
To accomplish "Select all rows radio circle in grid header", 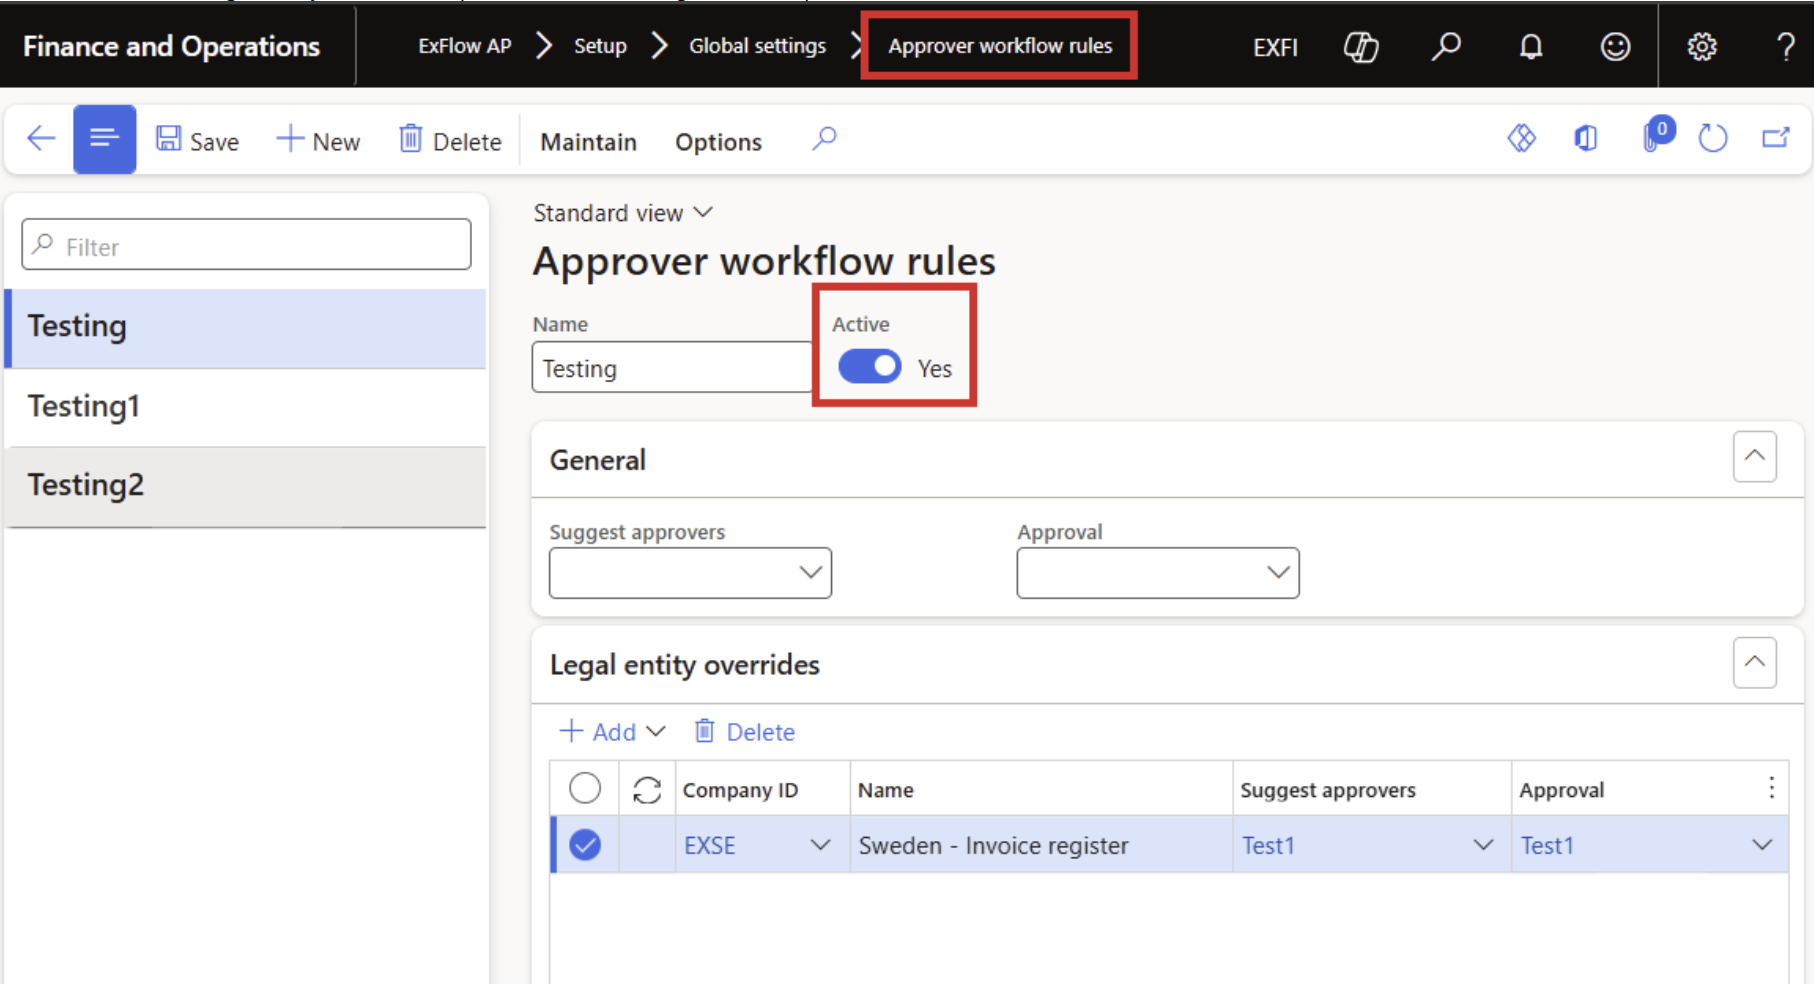I will click(585, 789).
